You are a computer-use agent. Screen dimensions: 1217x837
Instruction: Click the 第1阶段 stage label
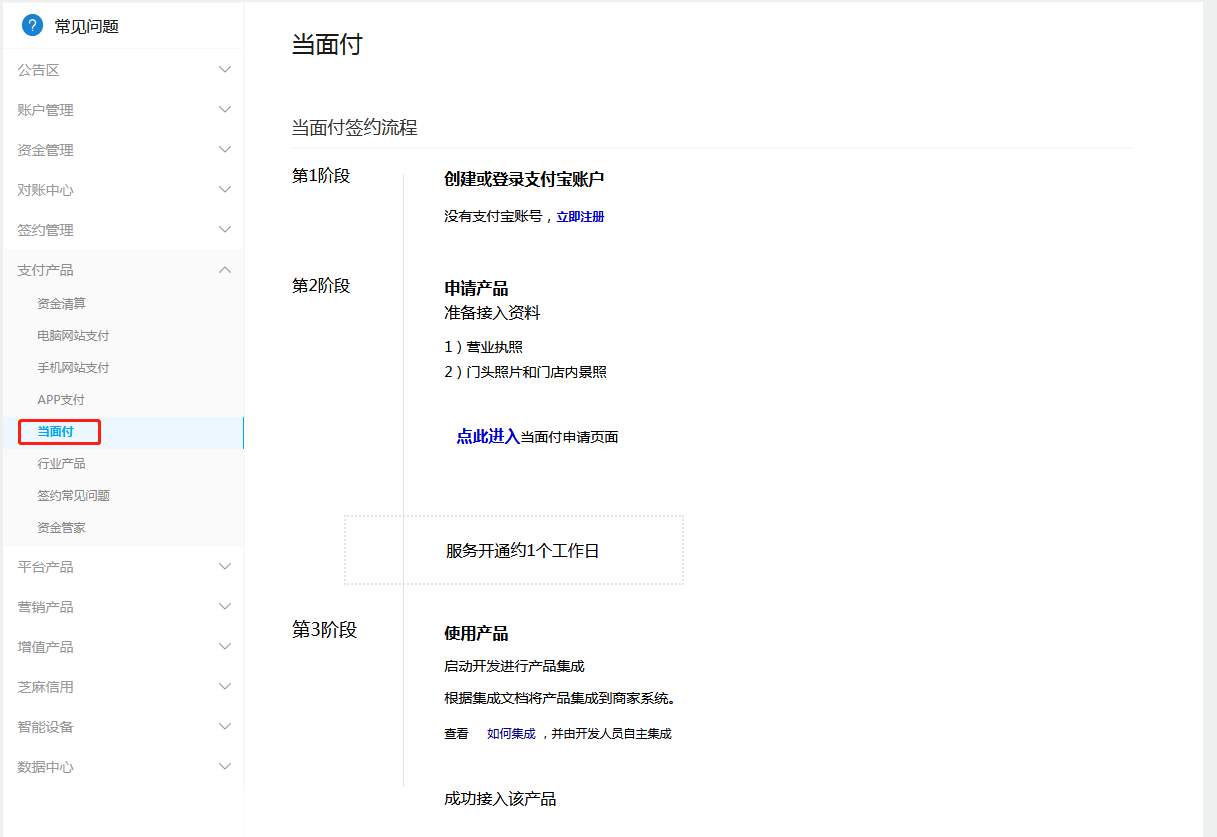321,176
